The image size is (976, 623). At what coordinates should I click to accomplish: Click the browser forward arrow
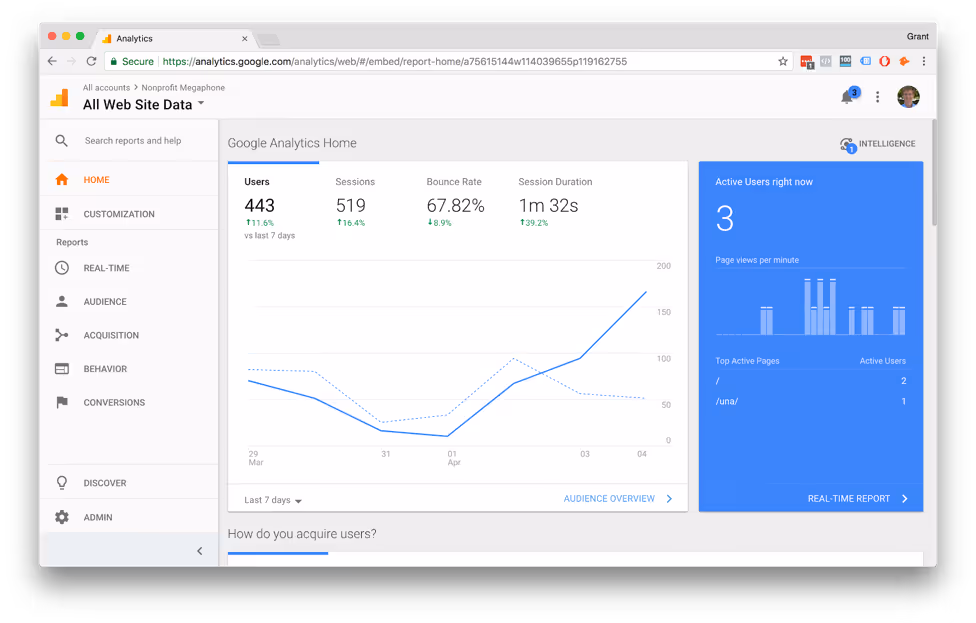tap(72, 61)
